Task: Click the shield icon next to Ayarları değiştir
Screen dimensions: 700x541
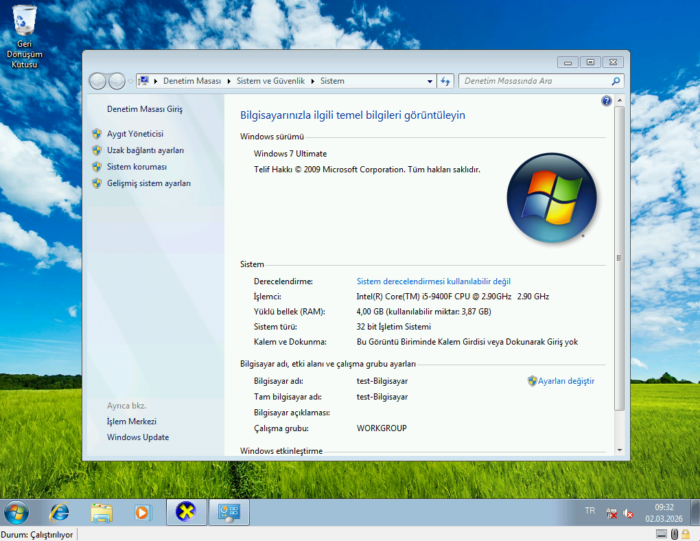Action: pyautogui.click(x=532, y=381)
